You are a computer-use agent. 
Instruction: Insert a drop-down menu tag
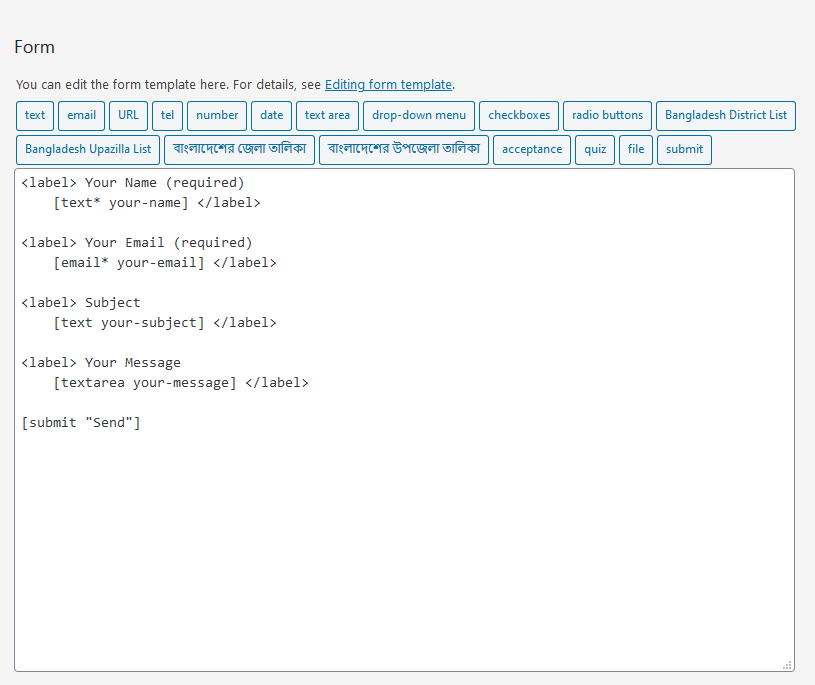(419, 115)
